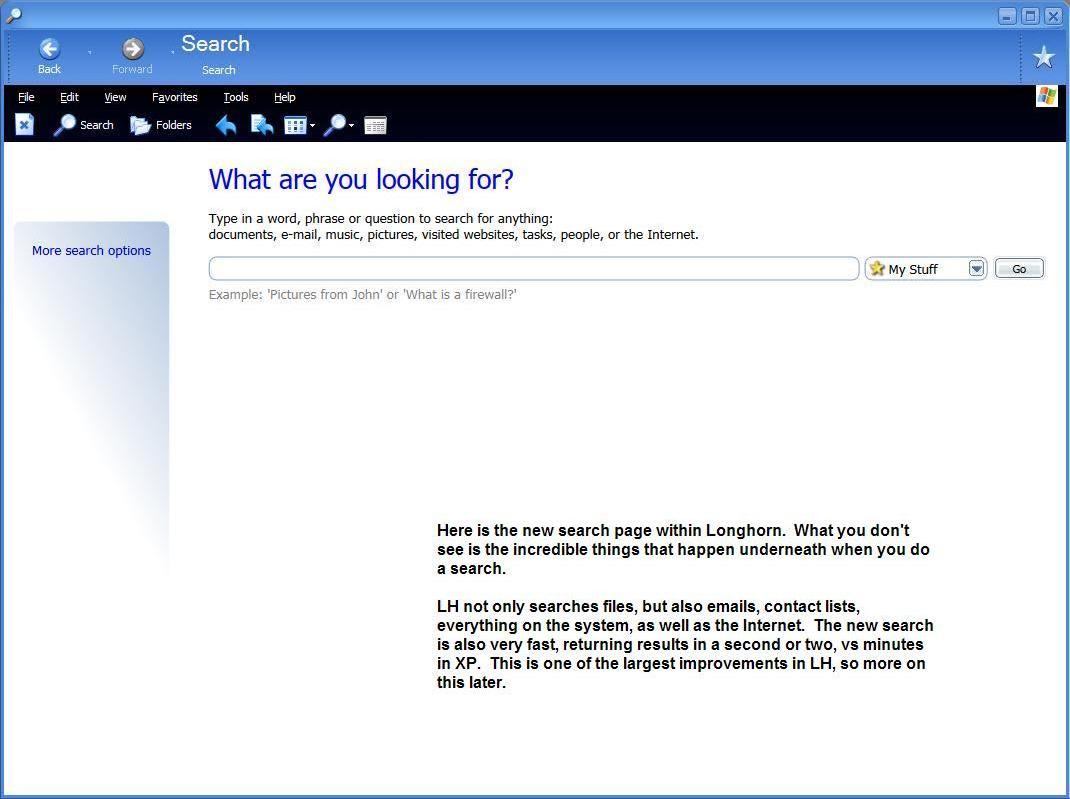Click the Go button
Screen dimensions: 1070x799
click(x=1019, y=269)
